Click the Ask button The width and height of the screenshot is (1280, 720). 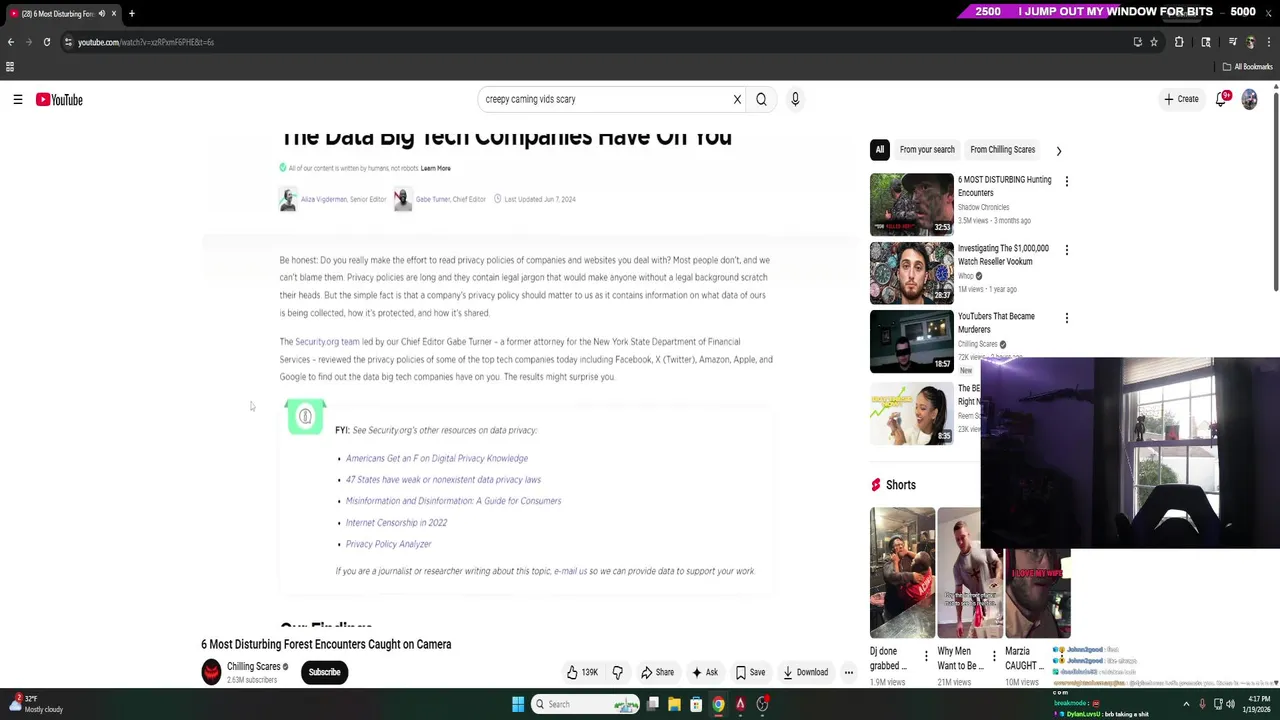coord(705,673)
